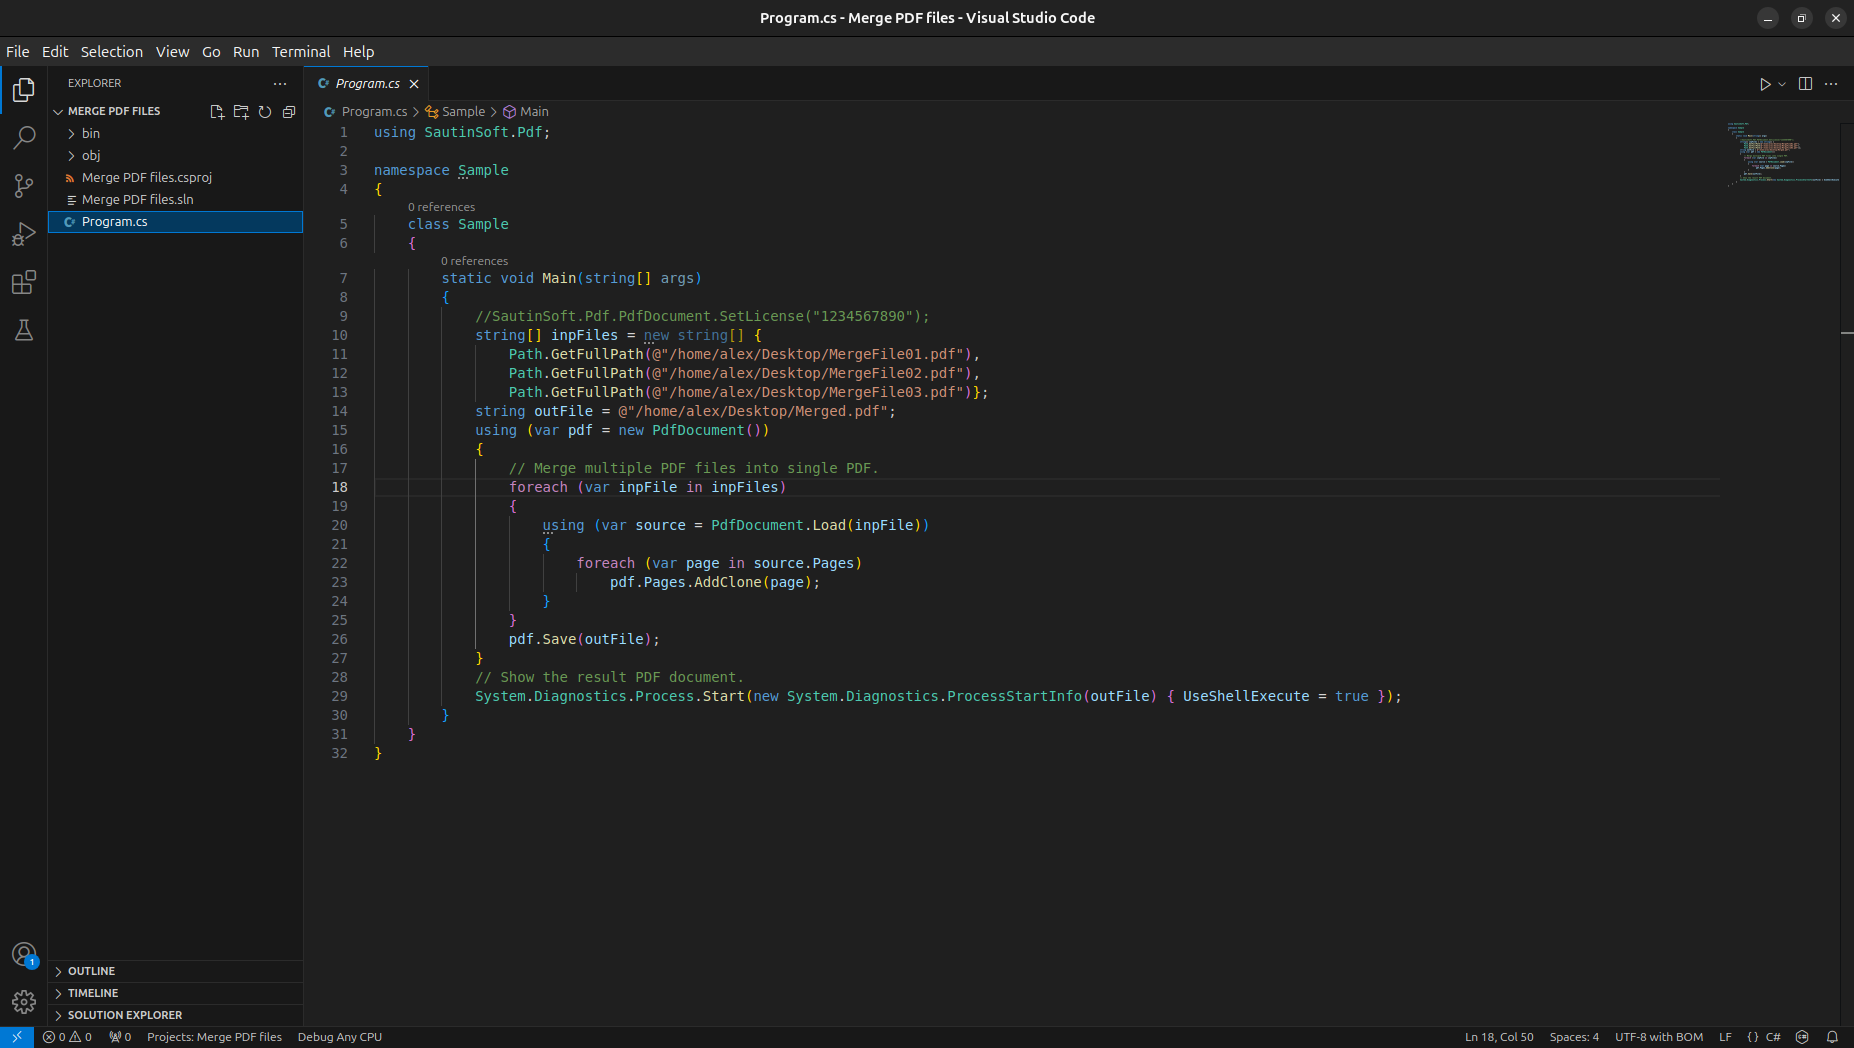
Task: Click the code minimap preview
Action: [1782, 155]
